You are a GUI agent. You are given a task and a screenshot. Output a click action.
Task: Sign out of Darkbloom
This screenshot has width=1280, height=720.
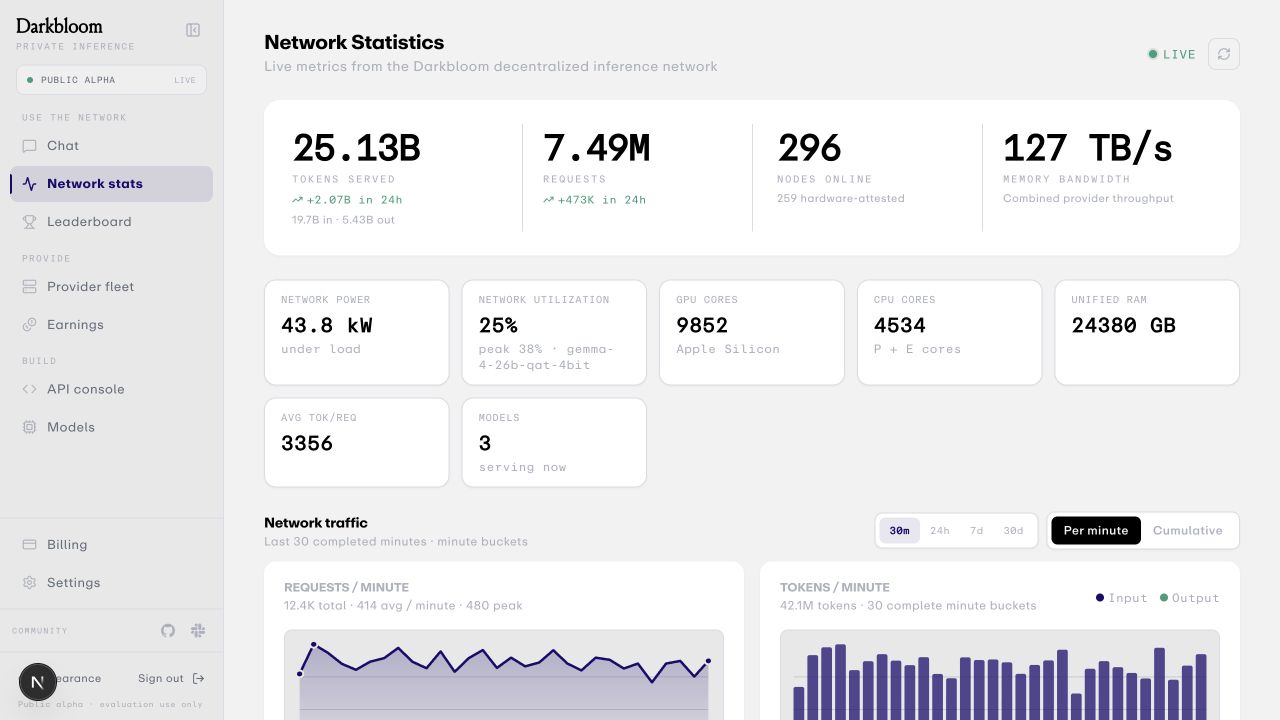point(171,678)
